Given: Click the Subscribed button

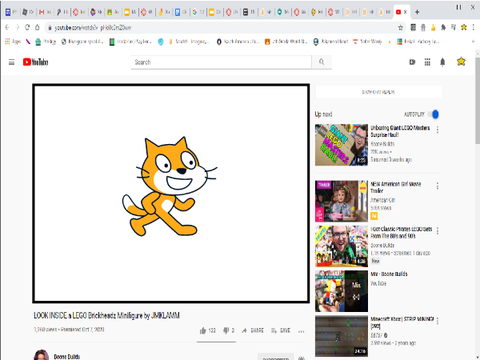Looking at the screenshot, I should 276,357.
